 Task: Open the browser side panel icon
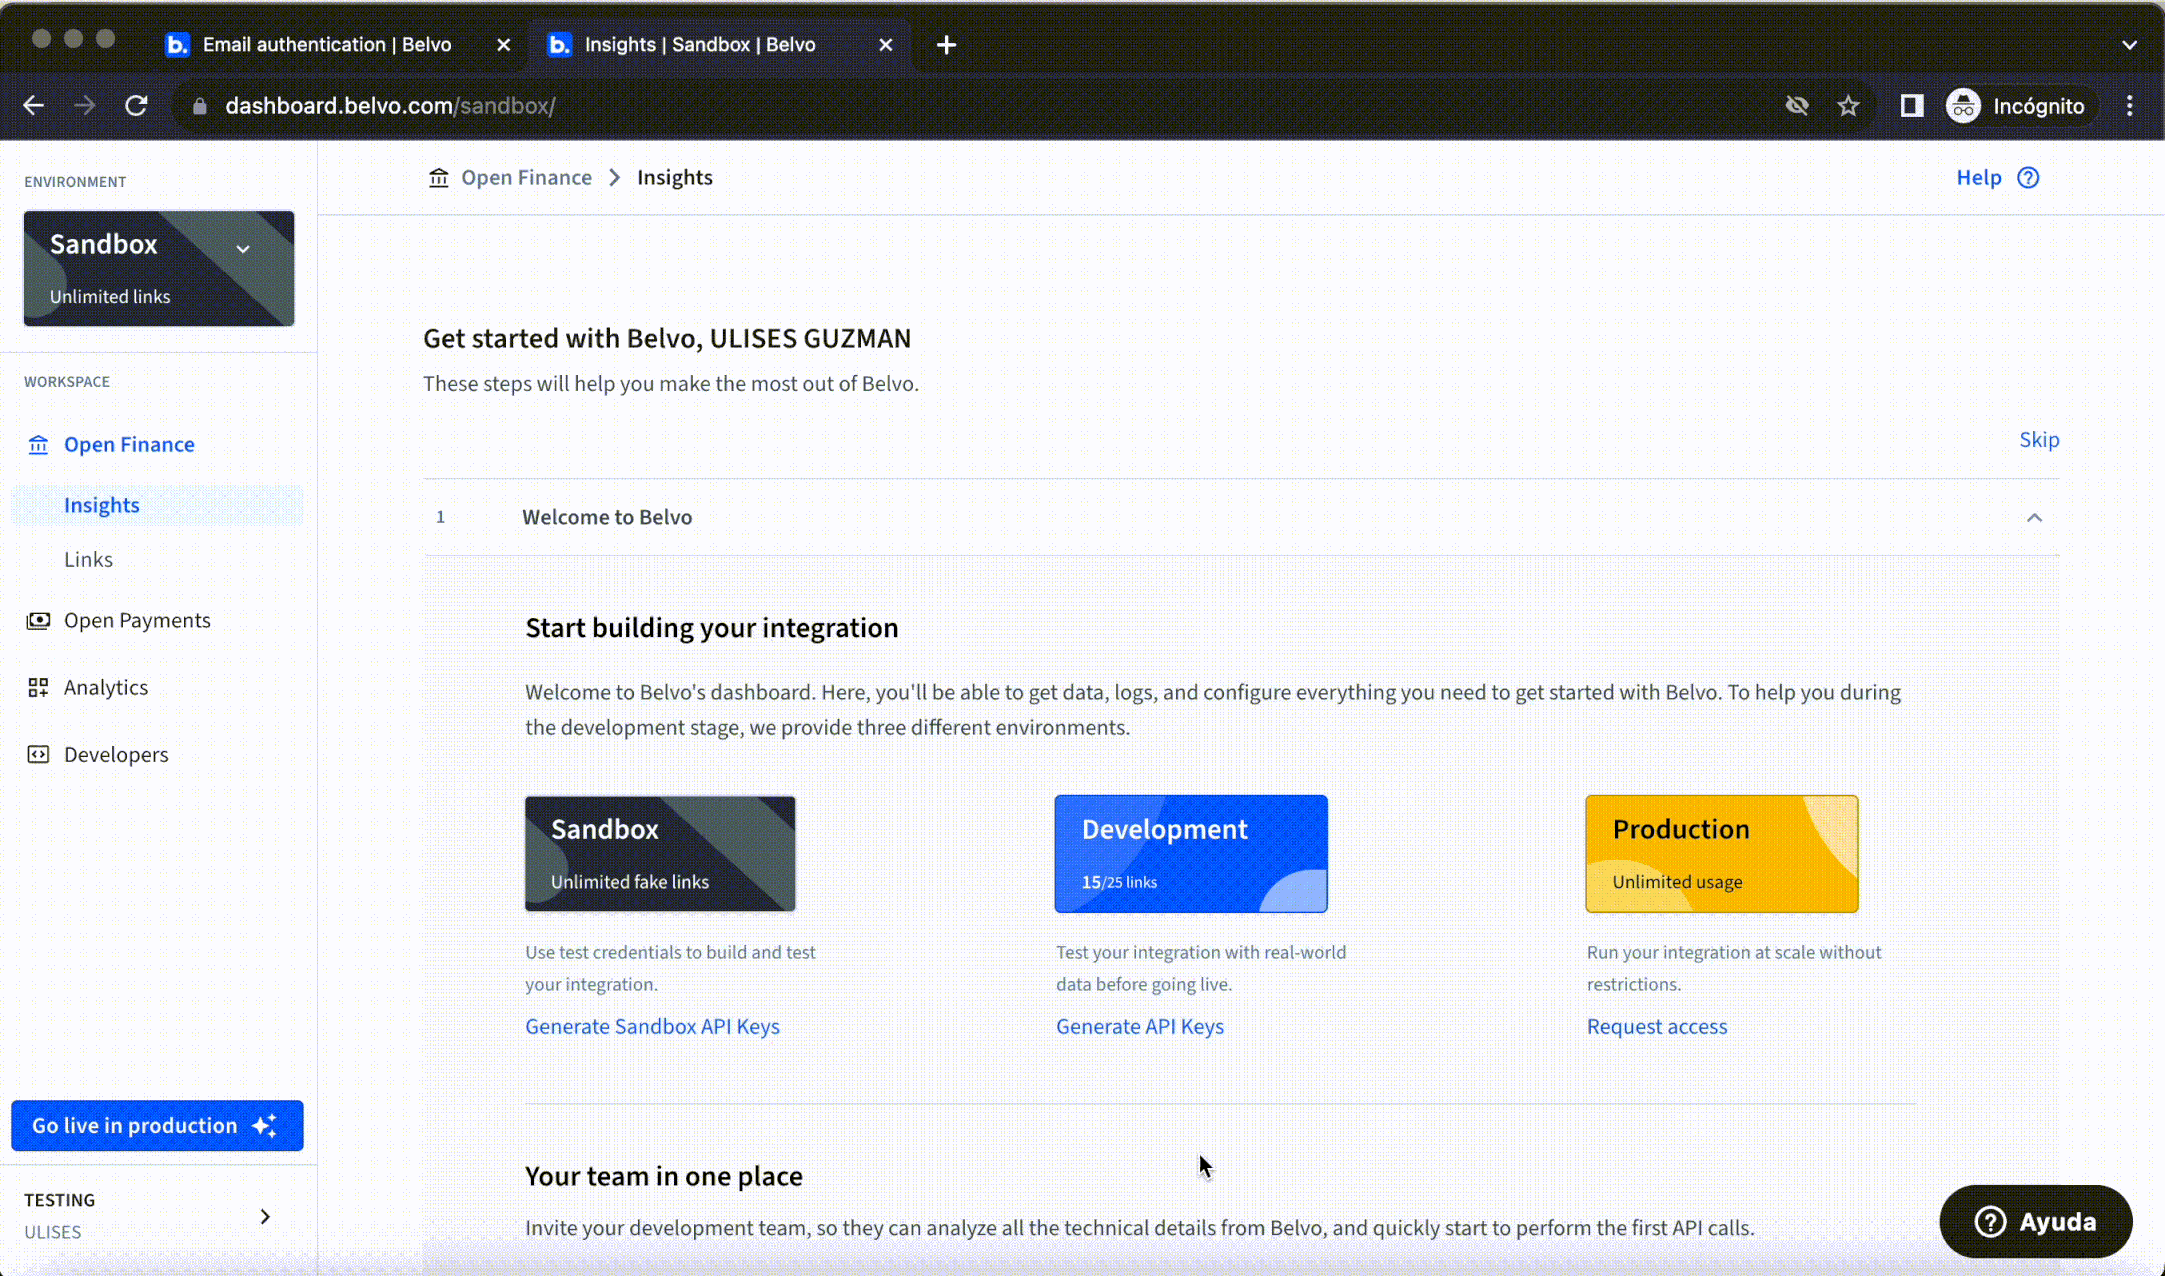[x=1912, y=106]
